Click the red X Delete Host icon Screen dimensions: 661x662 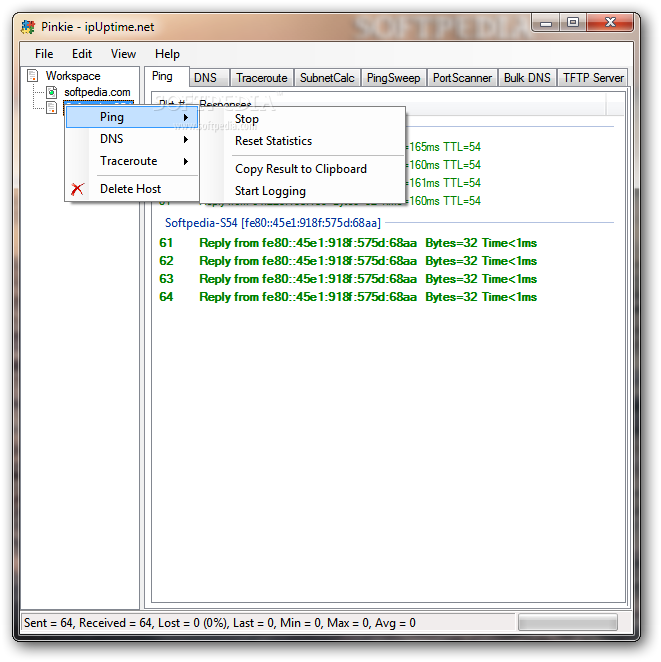(77, 189)
